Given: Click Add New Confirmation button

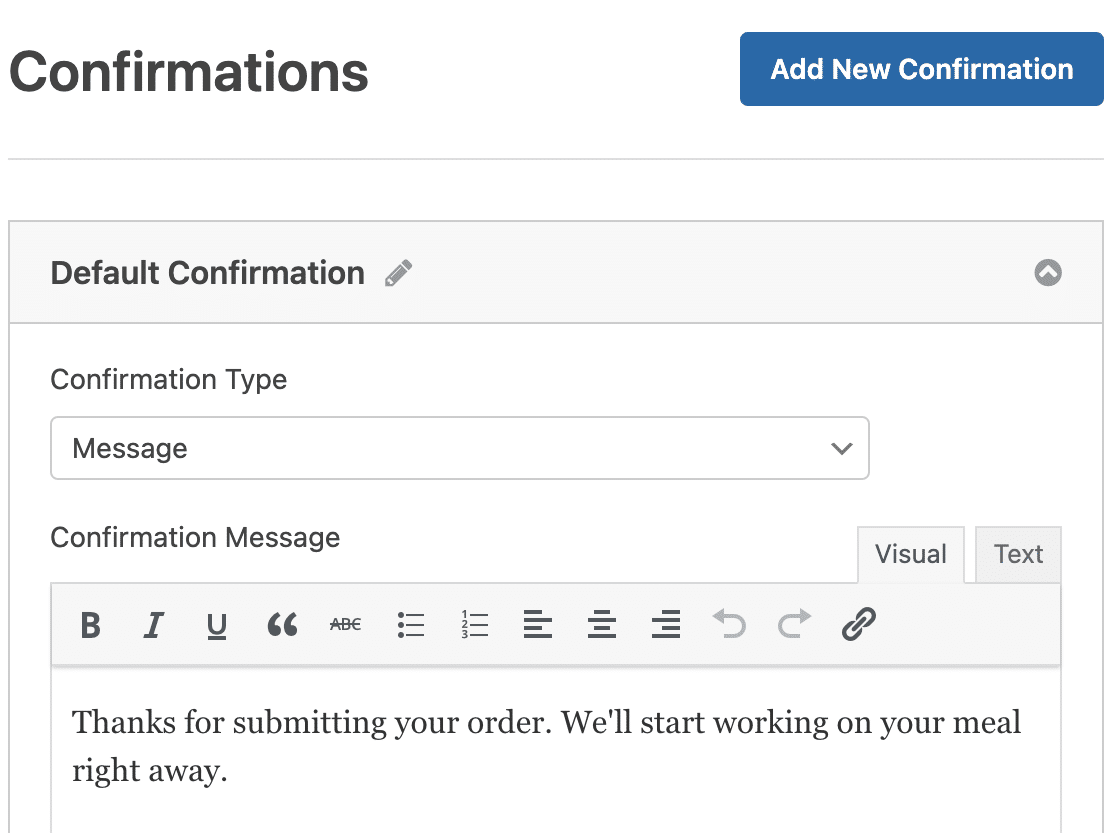Looking at the screenshot, I should (922, 69).
